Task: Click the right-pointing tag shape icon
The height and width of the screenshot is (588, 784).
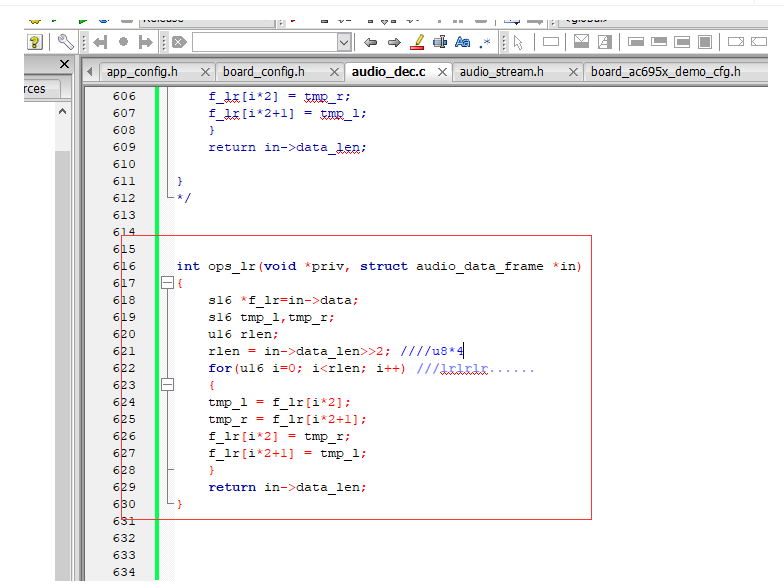Action: (736, 42)
